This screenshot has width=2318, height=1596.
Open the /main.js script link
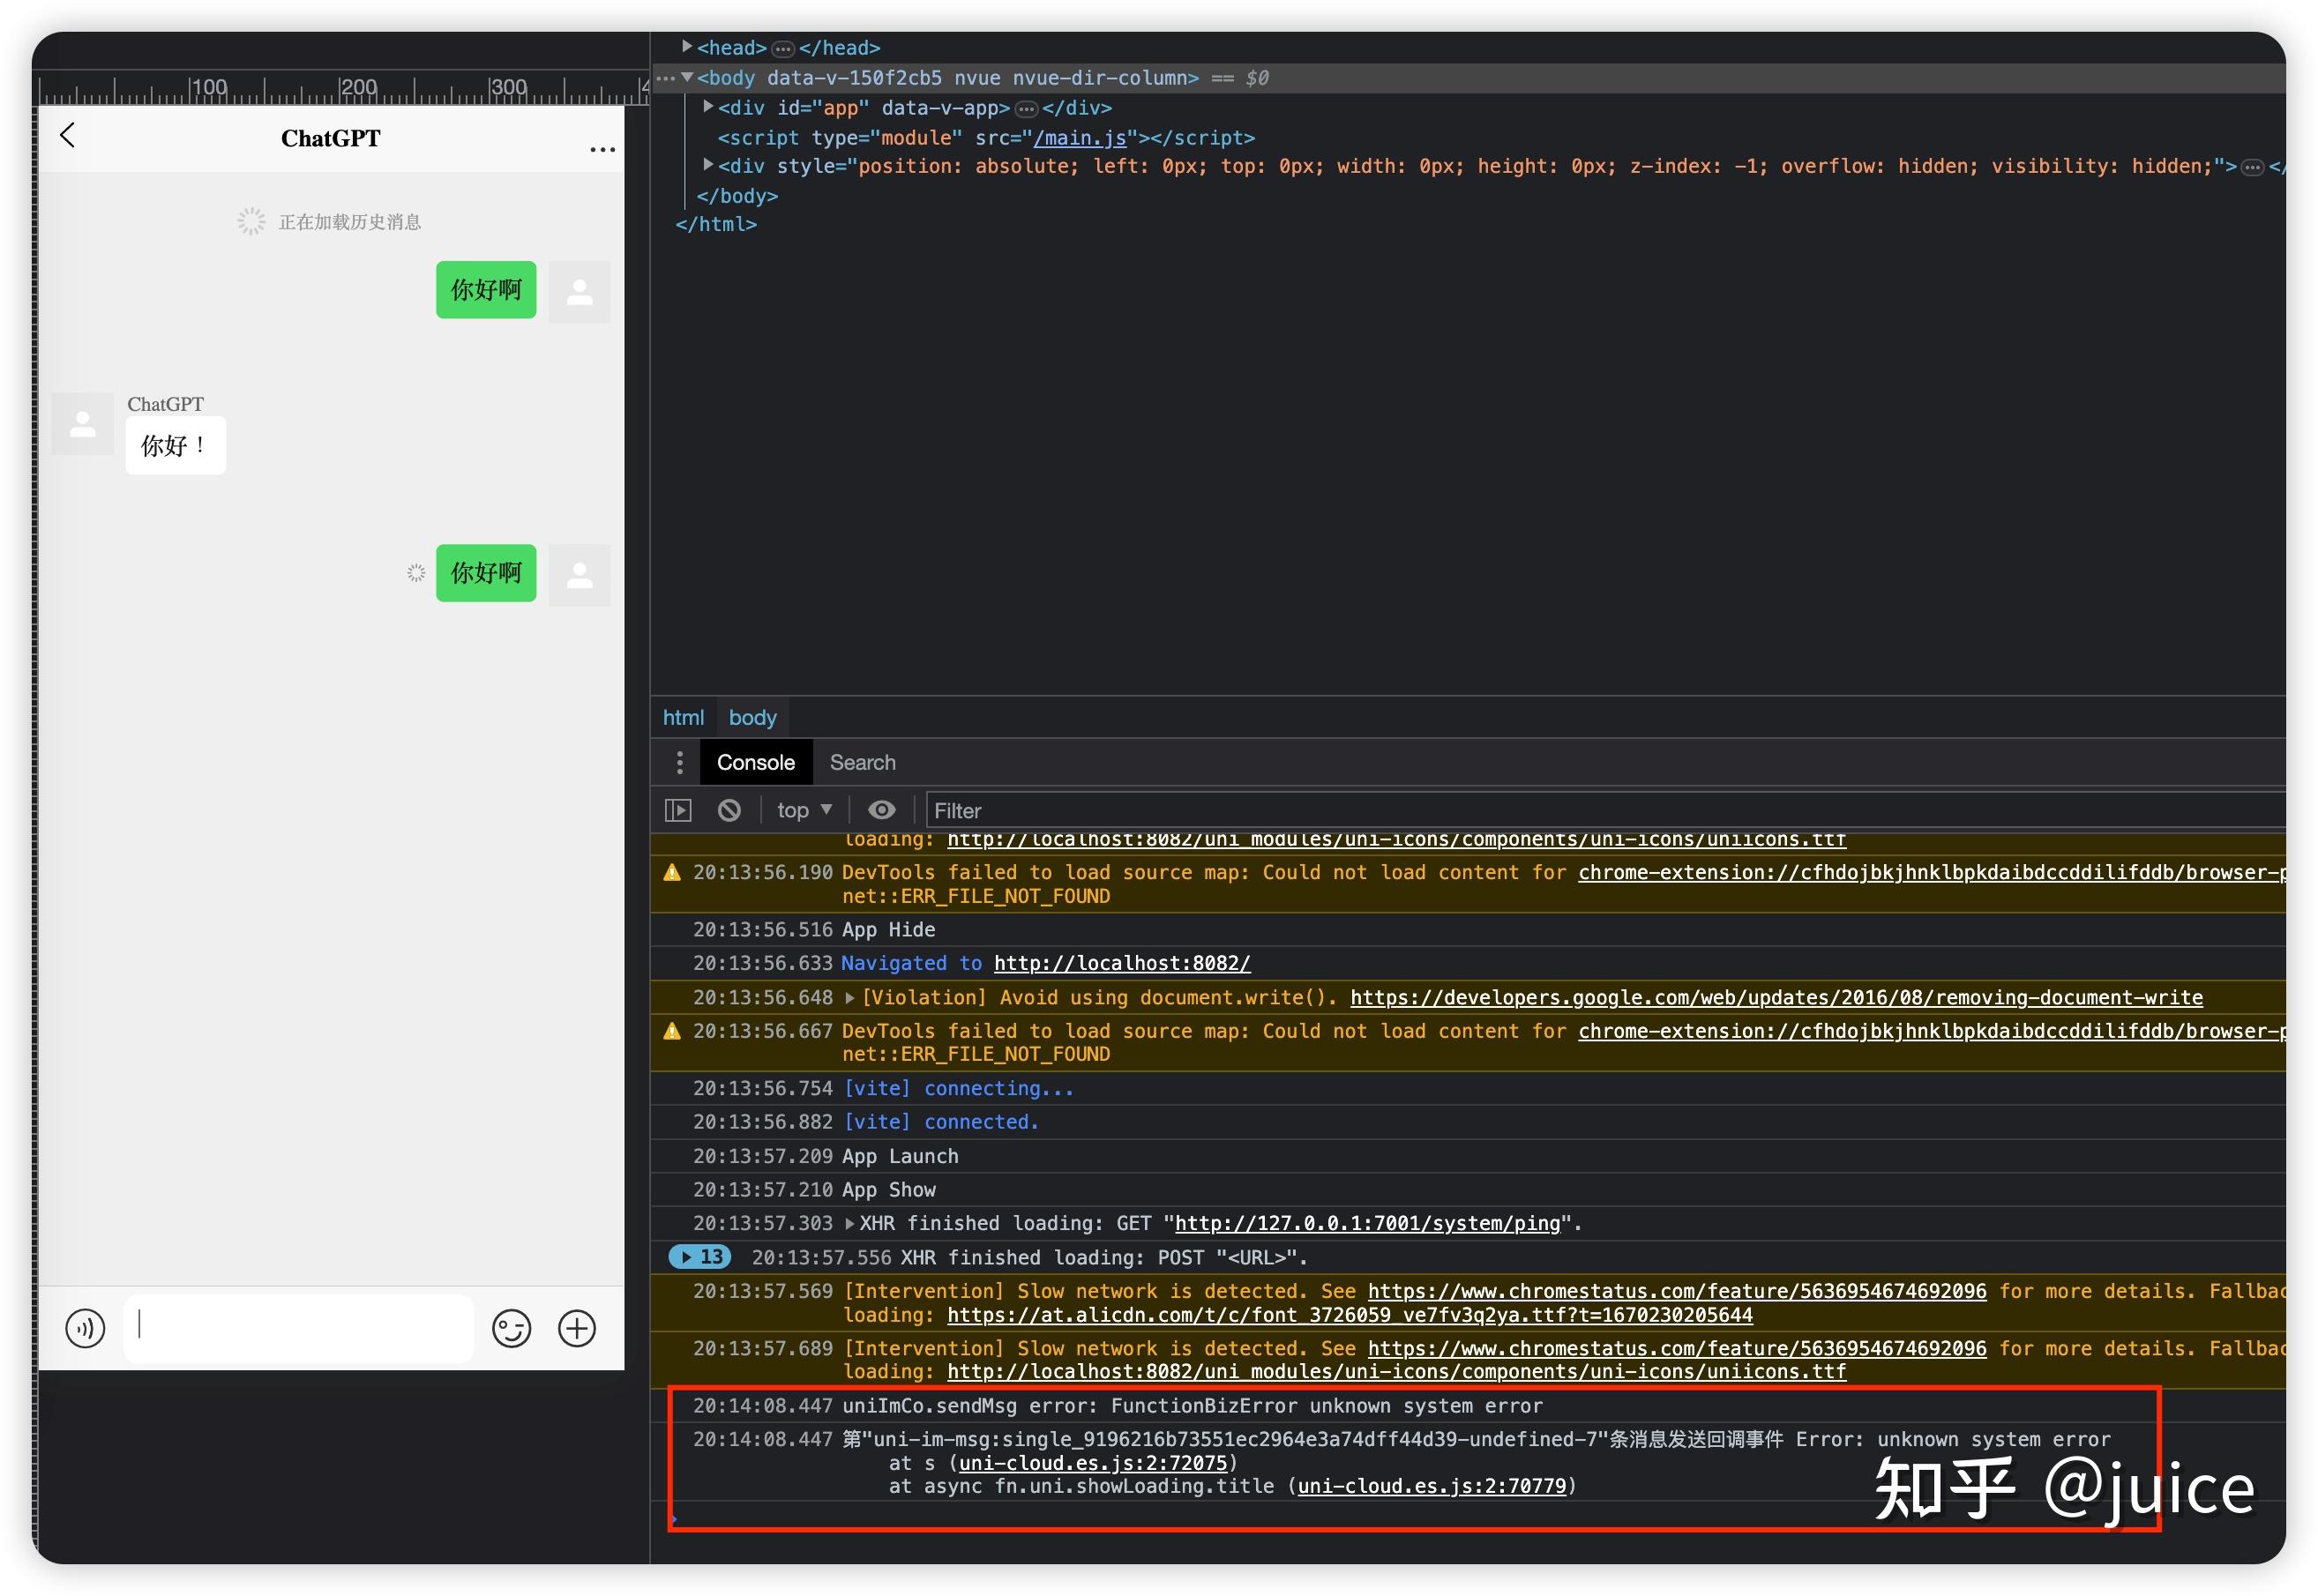pyautogui.click(x=1080, y=138)
